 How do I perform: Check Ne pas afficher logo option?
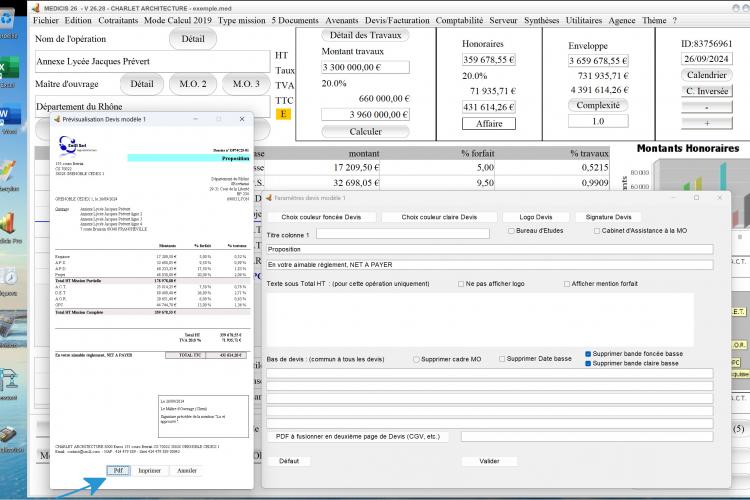pyautogui.click(x=461, y=284)
